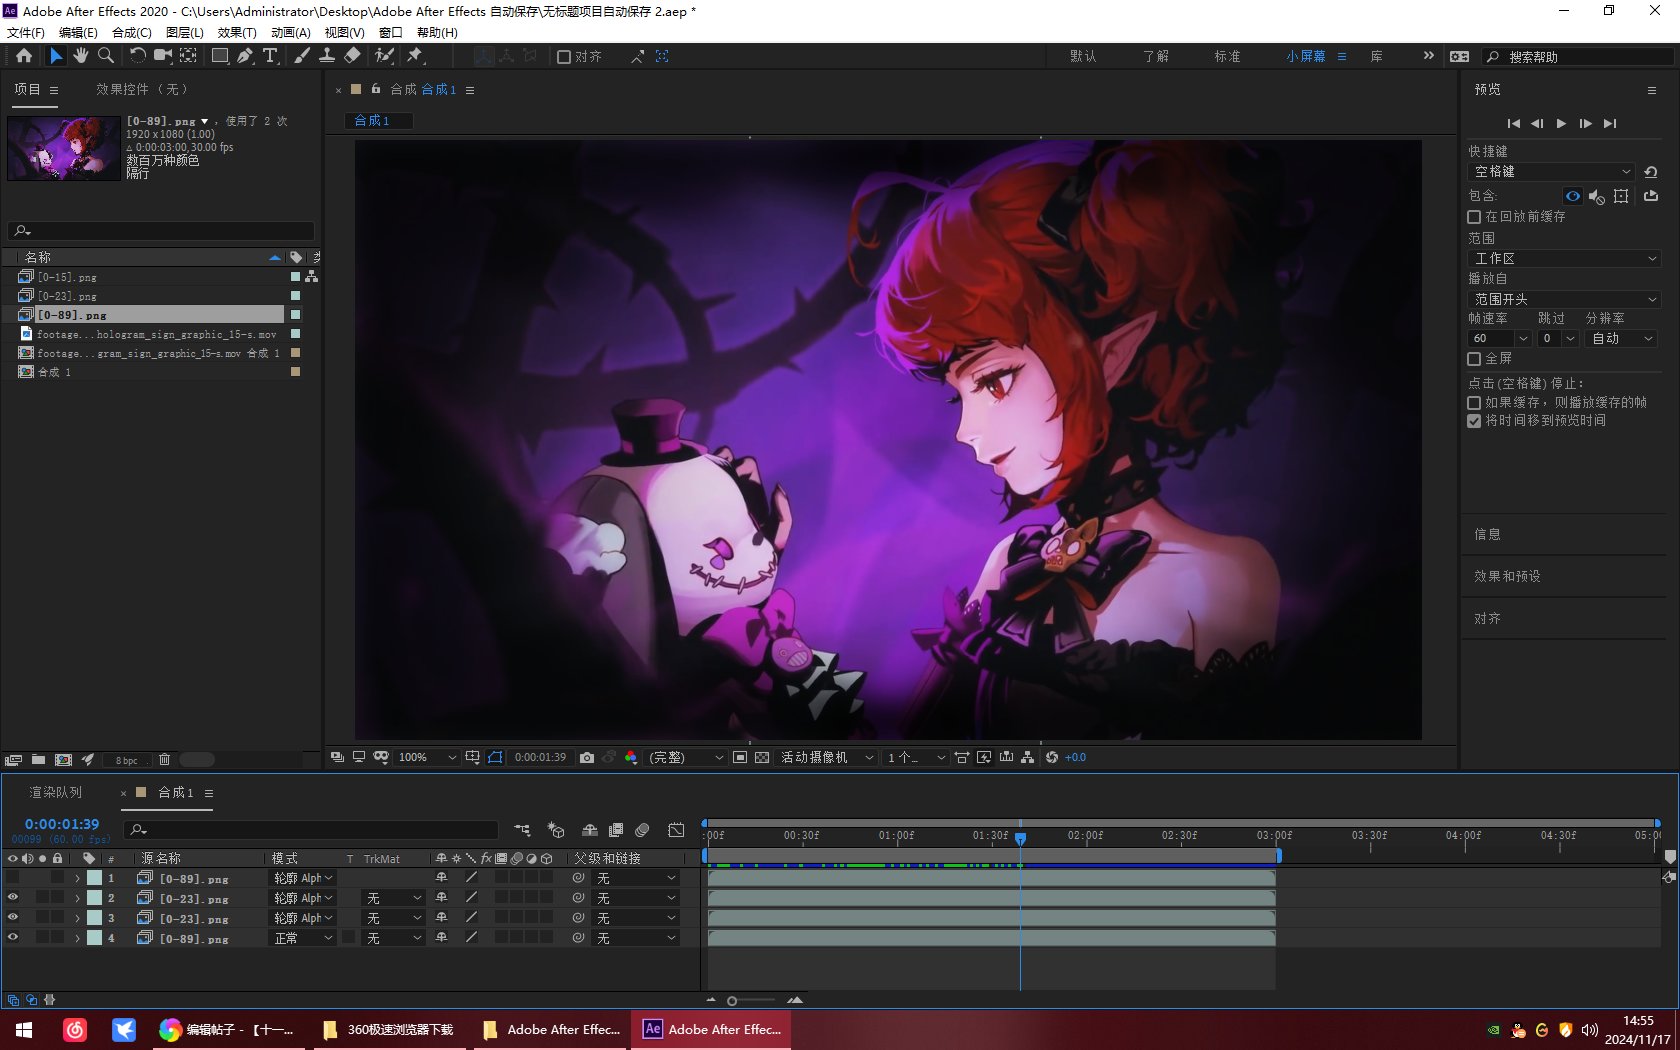Open the 文件(F) menu
This screenshot has height=1050, width=1680.
click(26, 32)
